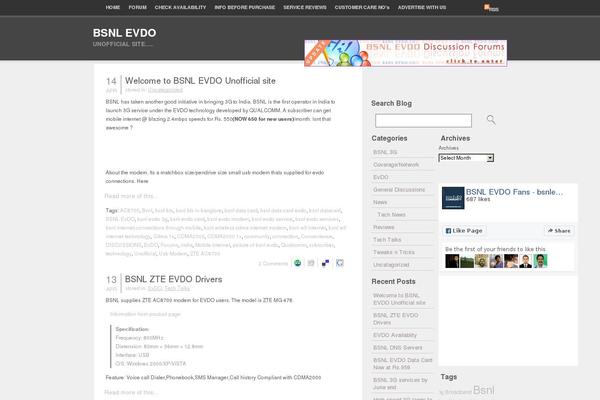Viewport: 600px width, 400px height.
Task: Open Info Before Purchase menu item
Action: 245,7
